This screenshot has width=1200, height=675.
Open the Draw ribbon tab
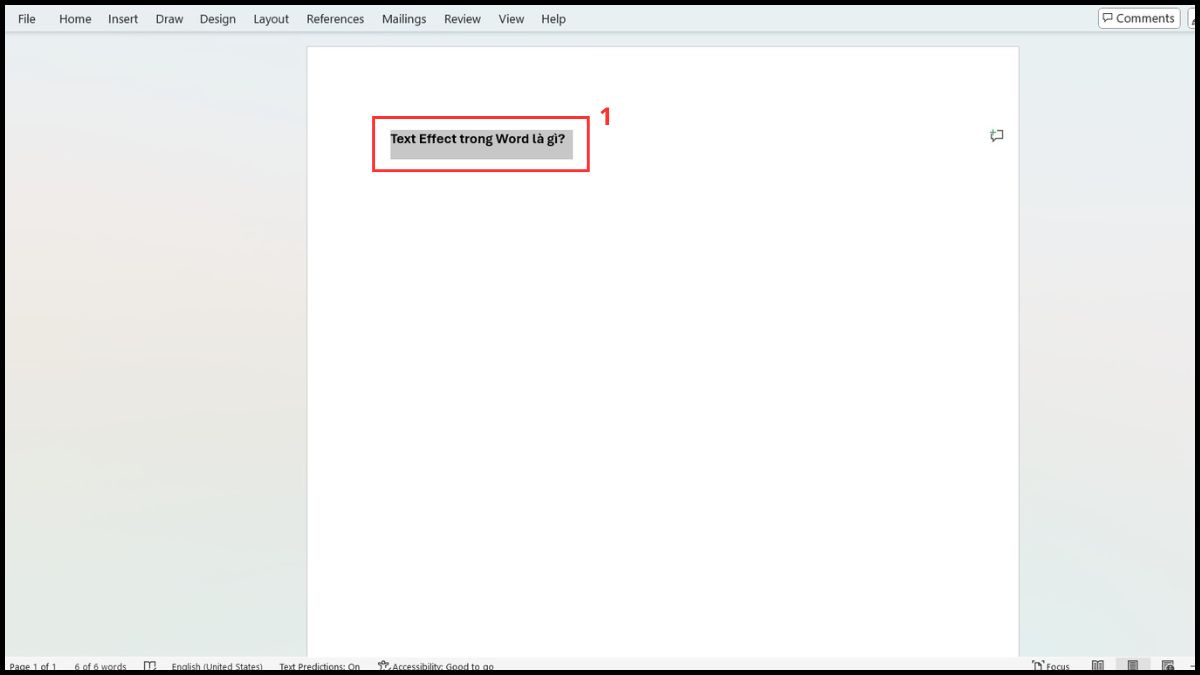pyautogui.click(x=169, y=19)
